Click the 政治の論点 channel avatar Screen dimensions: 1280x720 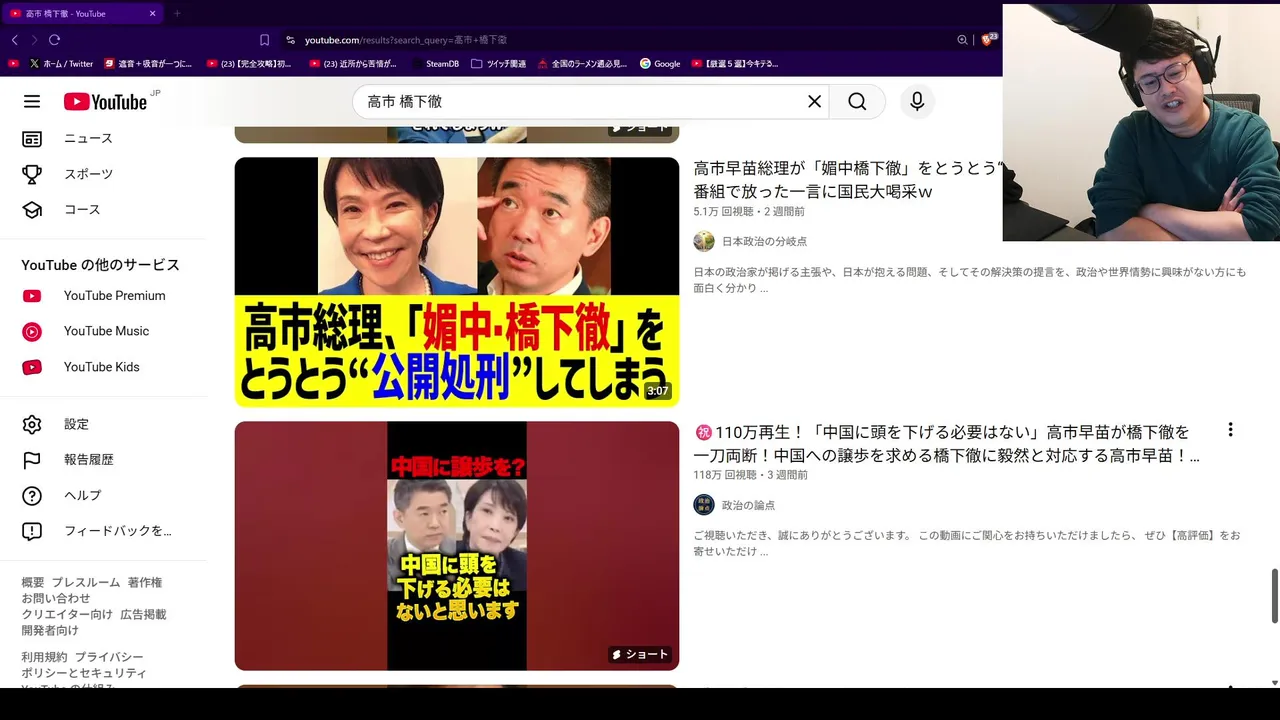(x=704, y=505)
